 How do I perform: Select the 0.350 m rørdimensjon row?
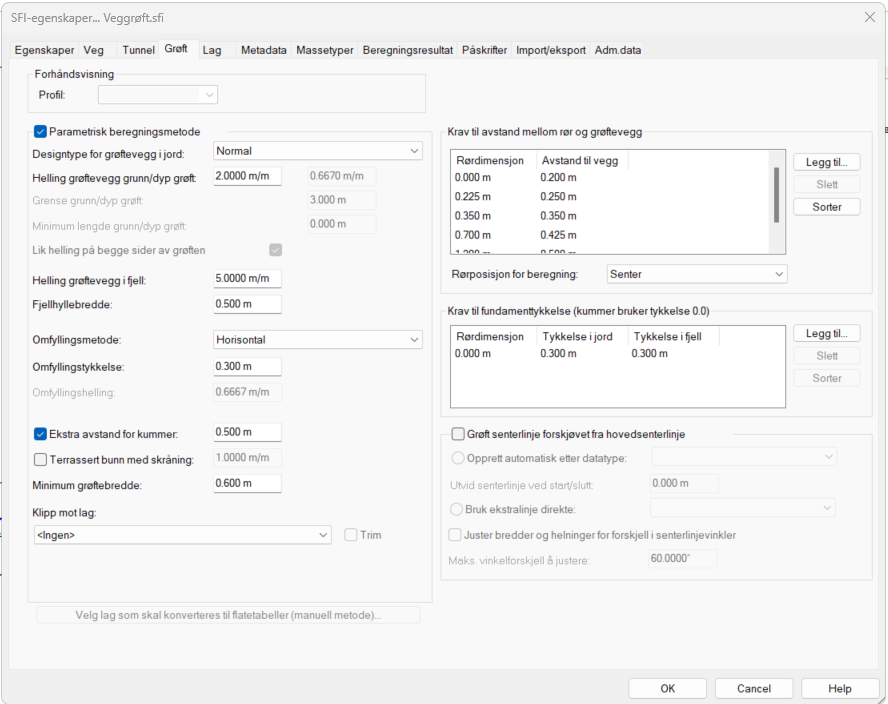click(x=473, y=215)
